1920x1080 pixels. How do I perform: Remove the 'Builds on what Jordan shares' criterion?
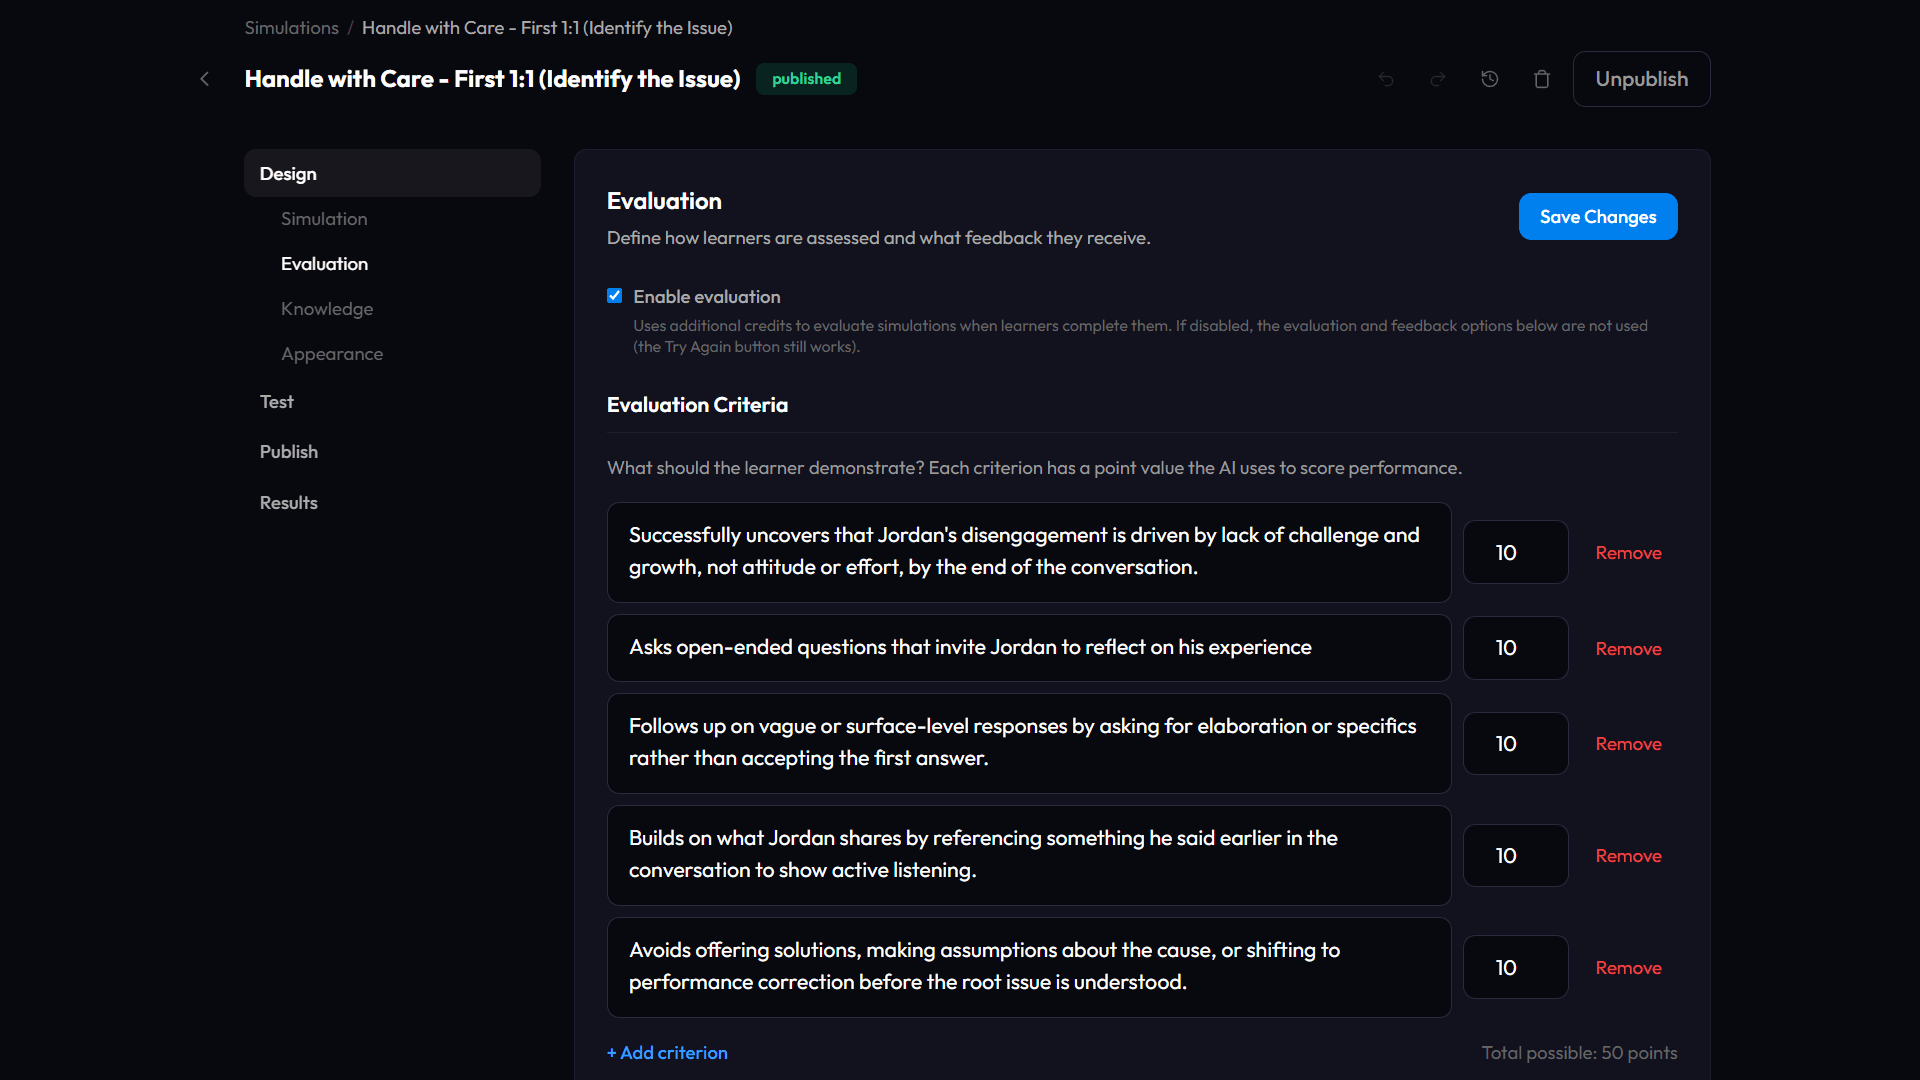[x=1628, y=856]
